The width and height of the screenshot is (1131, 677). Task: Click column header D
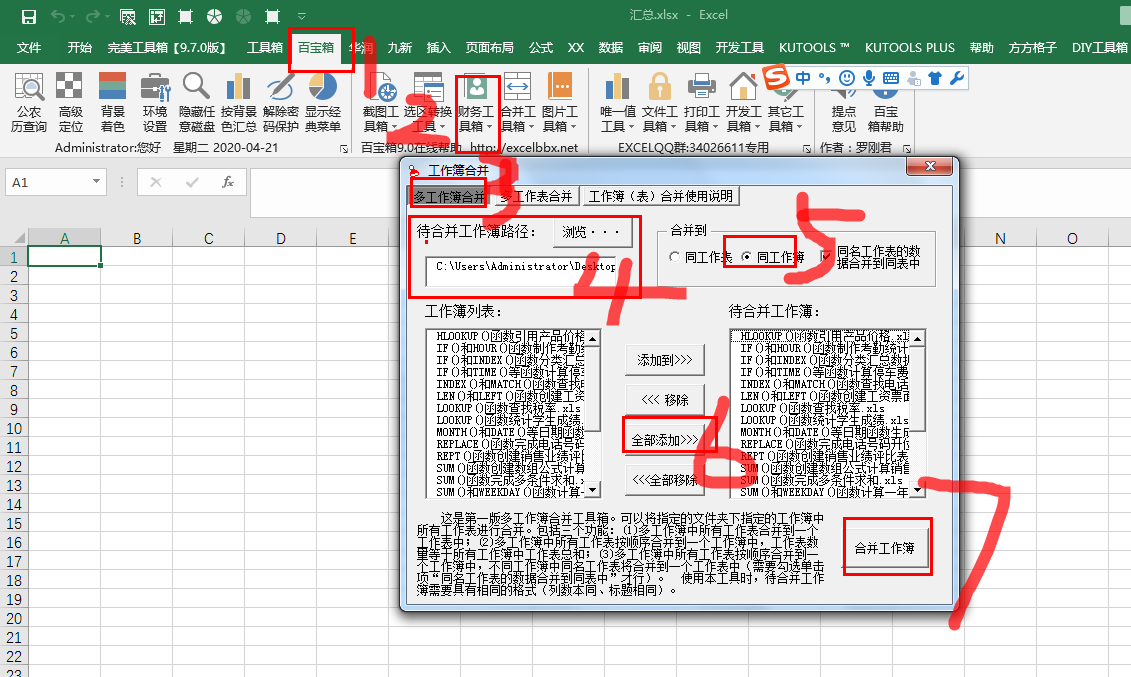click(x=281, y=239)
